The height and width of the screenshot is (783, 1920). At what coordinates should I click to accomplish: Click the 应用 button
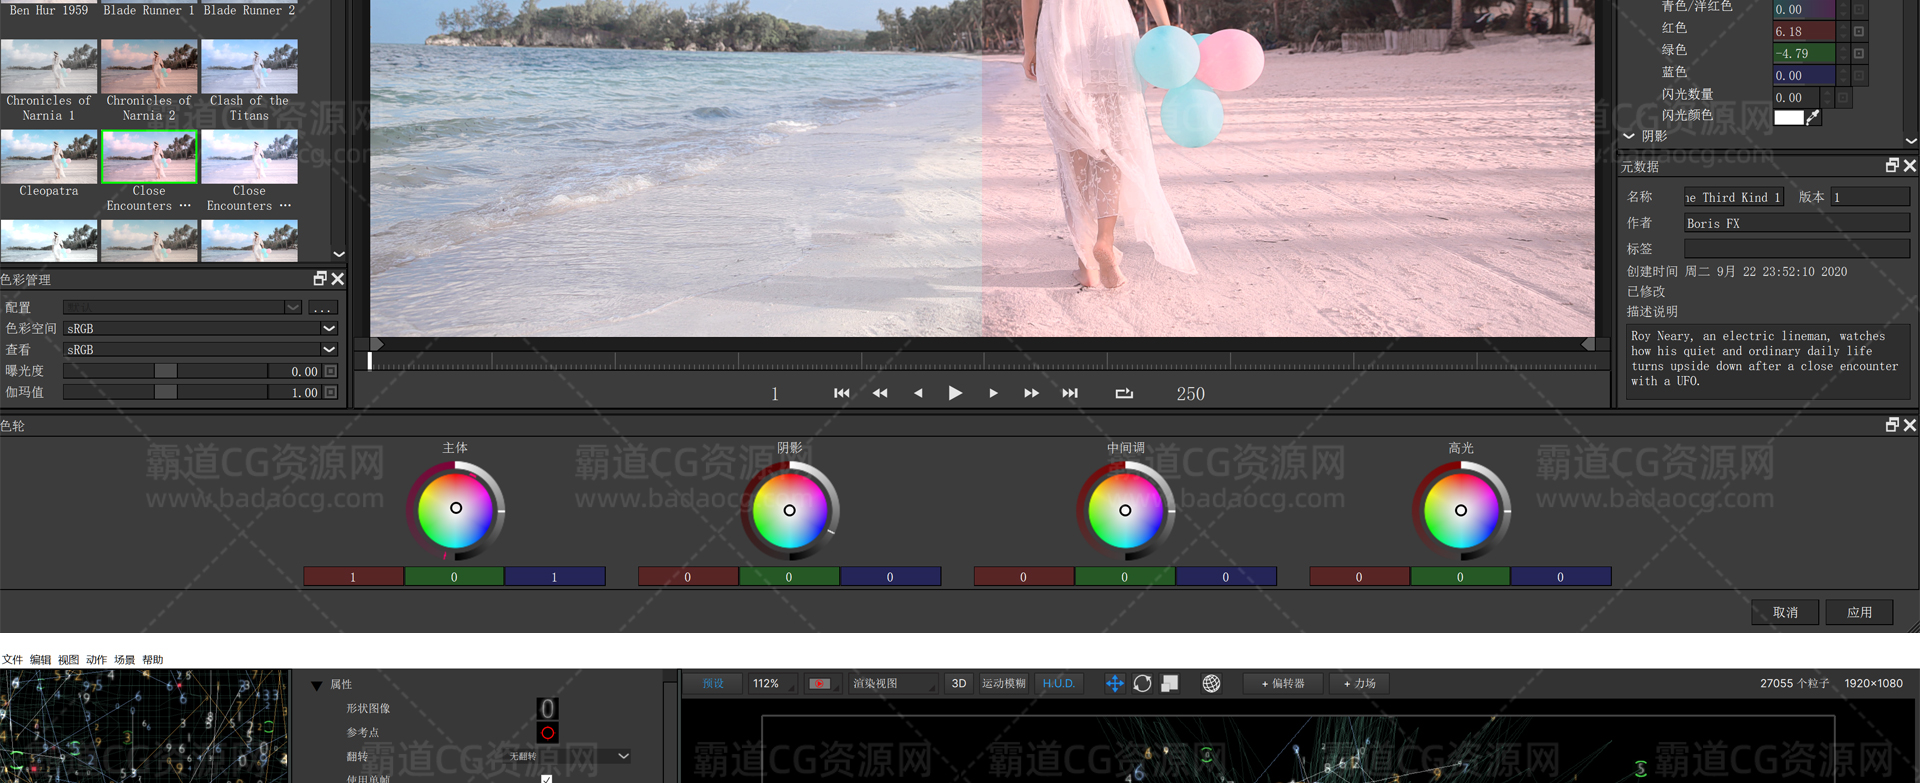coord(1859,612)
